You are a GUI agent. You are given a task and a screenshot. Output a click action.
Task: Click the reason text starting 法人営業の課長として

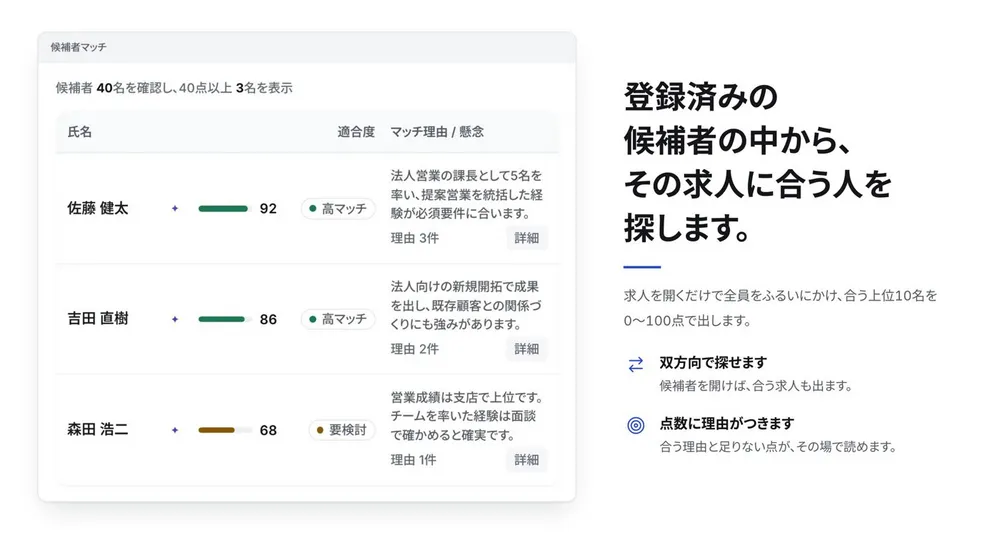pos(466,194)
